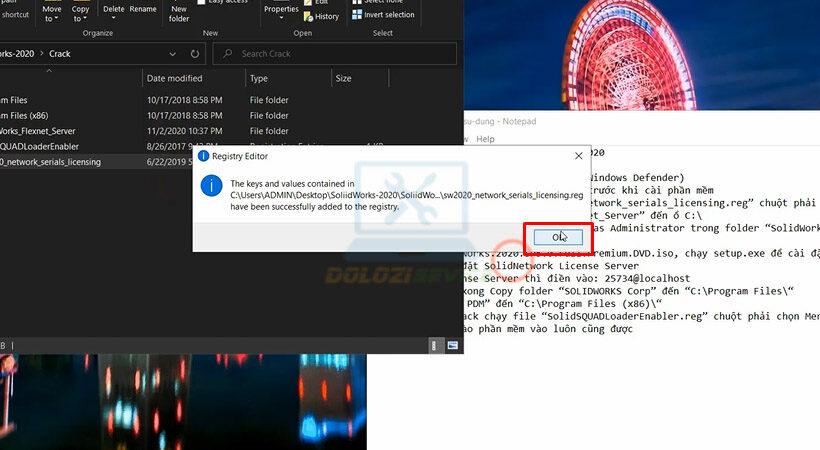Select the Works_Flexnet_Server folder
Screen dimensions: 820x450
point(38,130)
